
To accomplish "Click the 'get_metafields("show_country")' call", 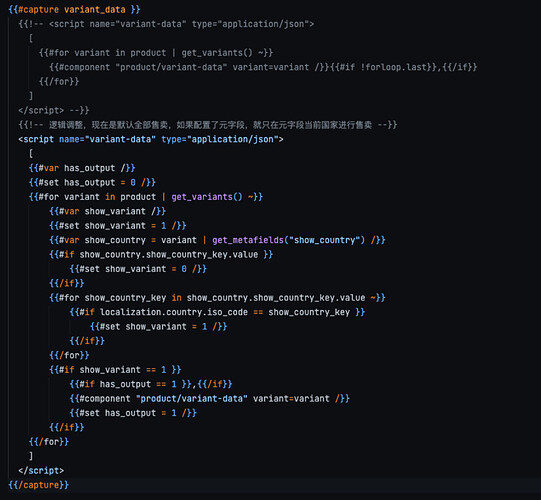I will (288, 240).
